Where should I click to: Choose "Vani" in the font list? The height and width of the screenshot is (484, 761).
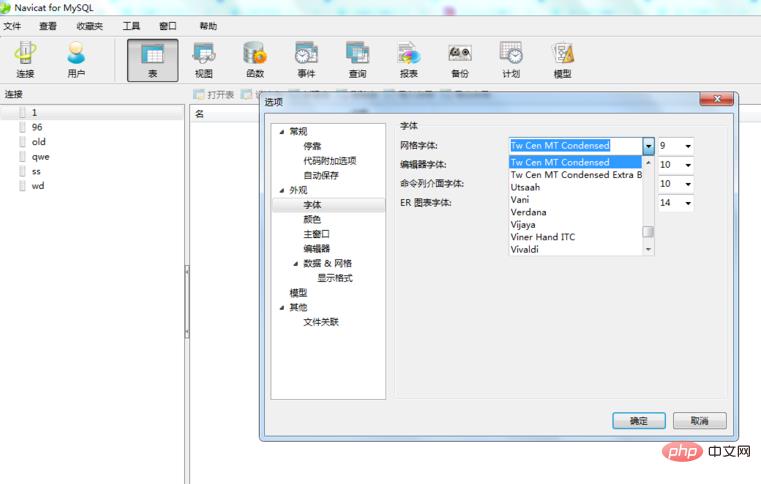click(x=576, y=200)
